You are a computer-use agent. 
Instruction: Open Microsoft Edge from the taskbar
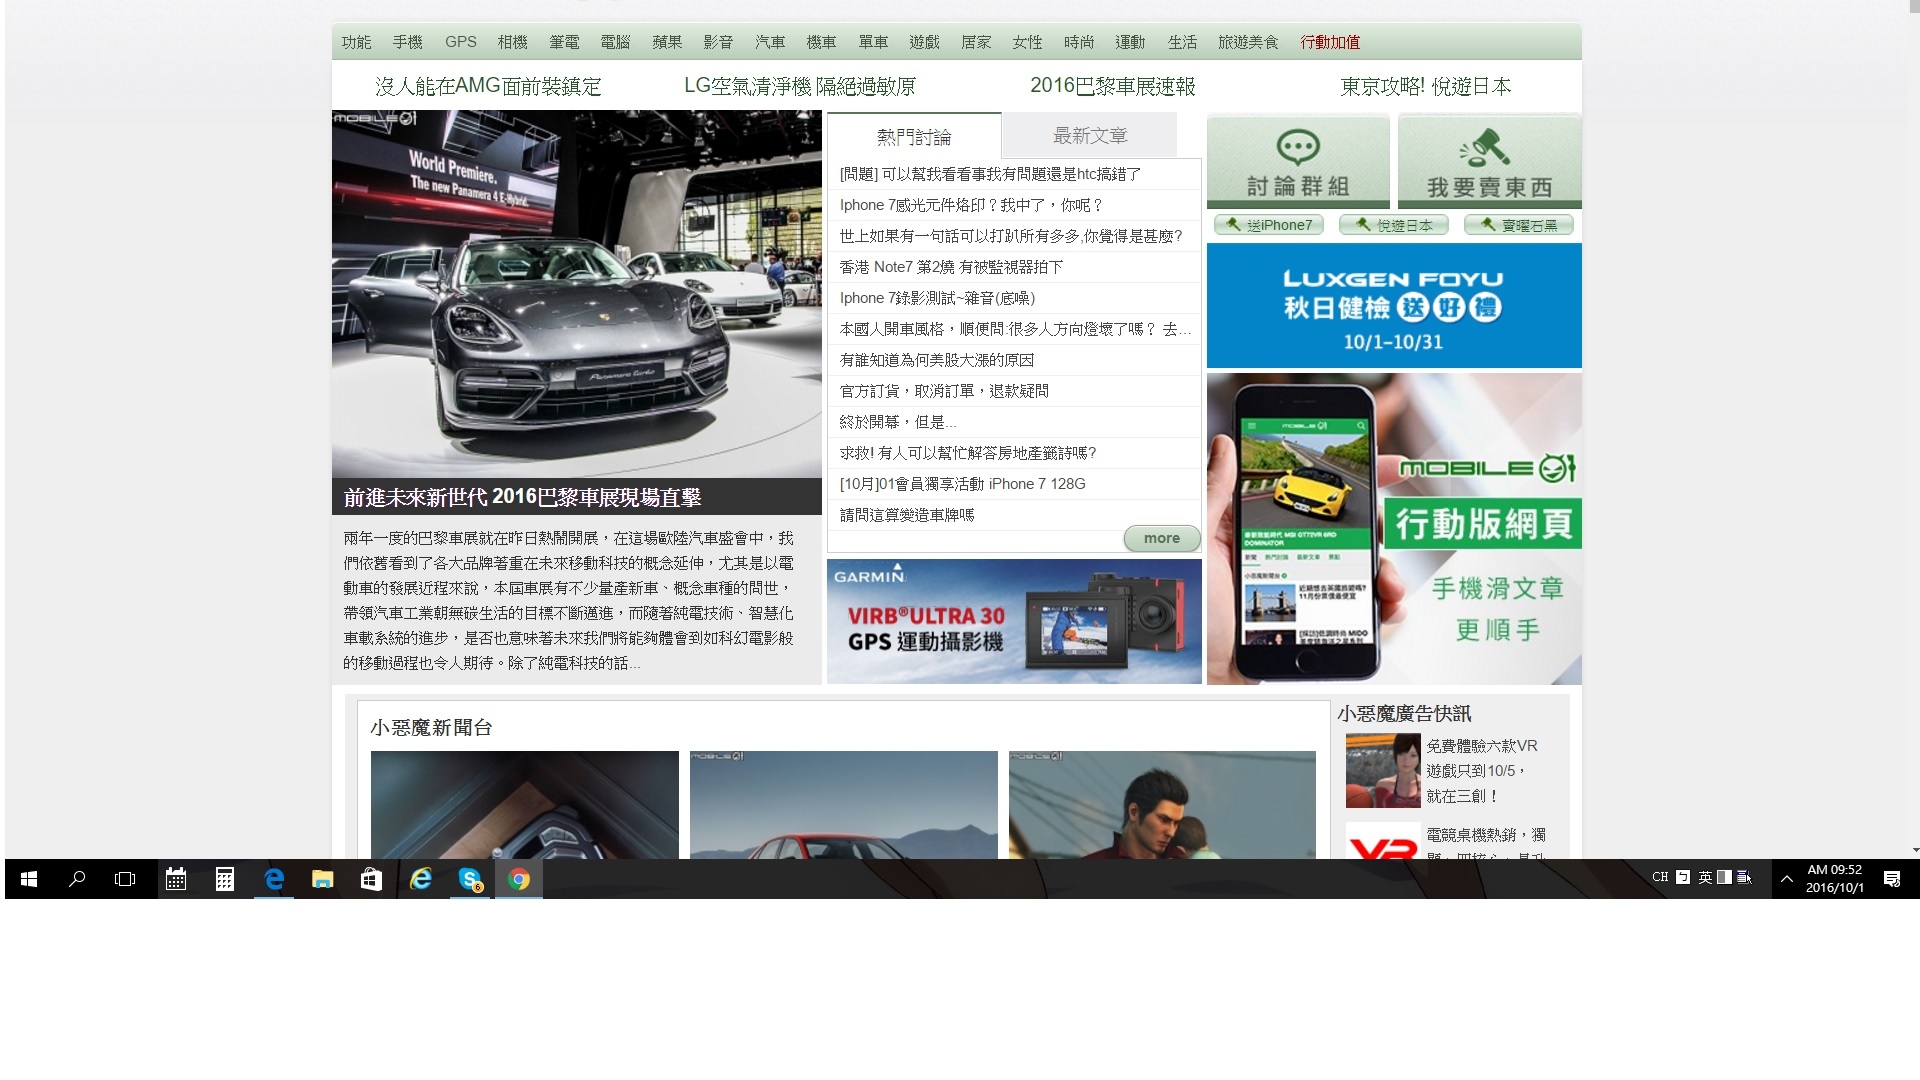point(274,879)
